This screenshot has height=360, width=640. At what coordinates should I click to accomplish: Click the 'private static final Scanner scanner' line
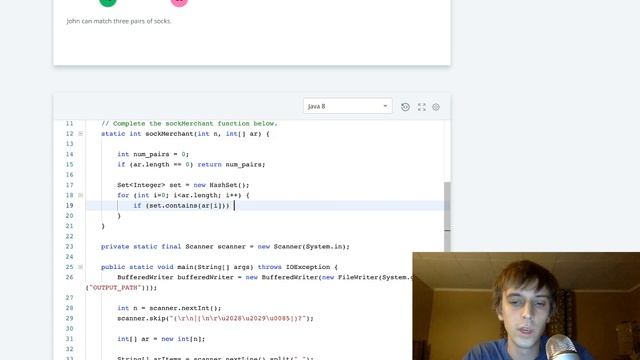point(225,247)
